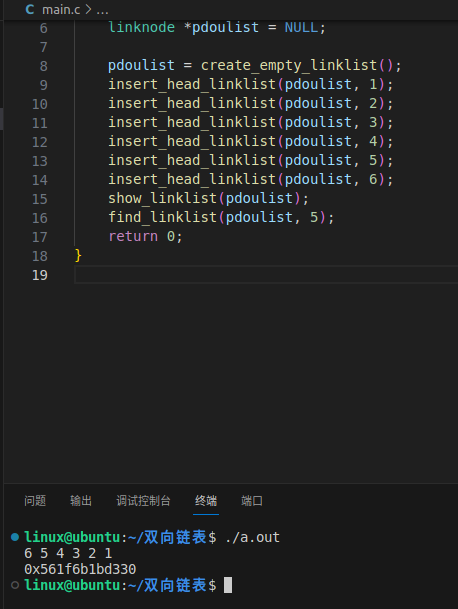Place cursor on empty line 19

point(266,275)
